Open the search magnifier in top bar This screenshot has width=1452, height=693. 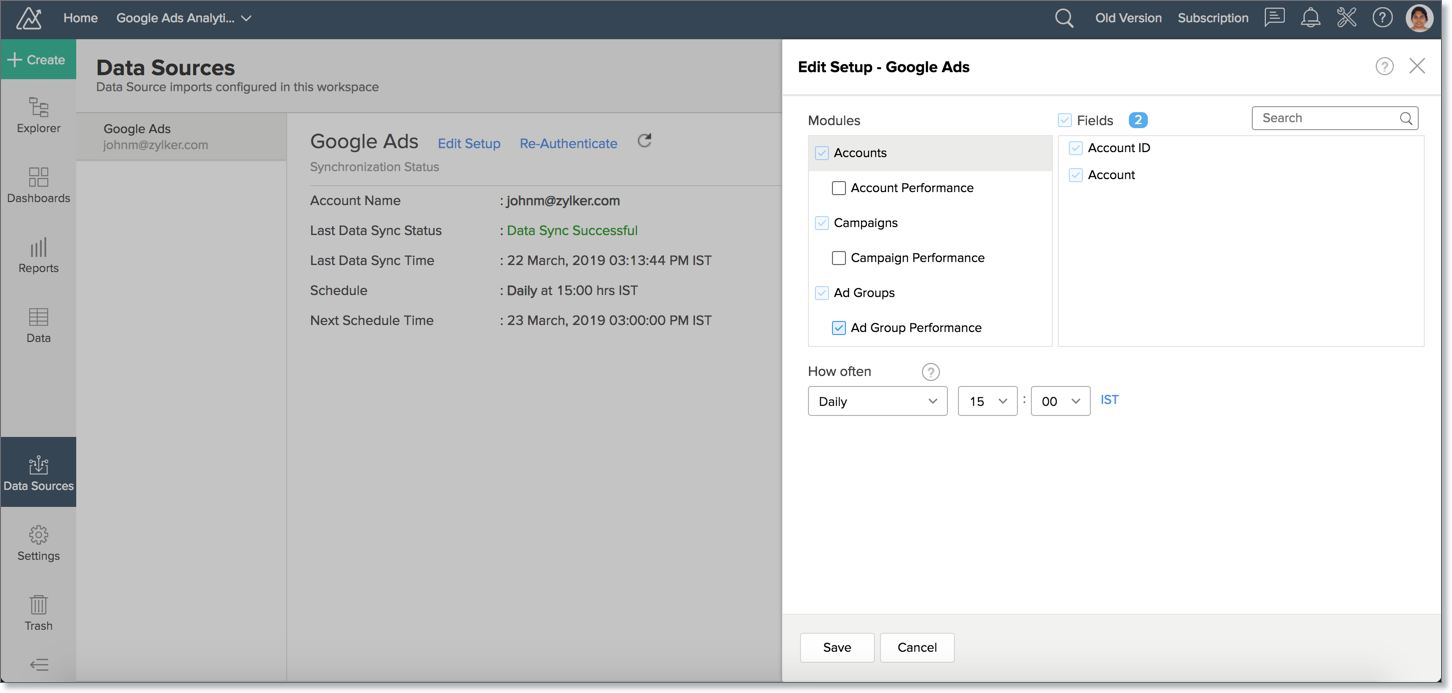pos(1064,18)
